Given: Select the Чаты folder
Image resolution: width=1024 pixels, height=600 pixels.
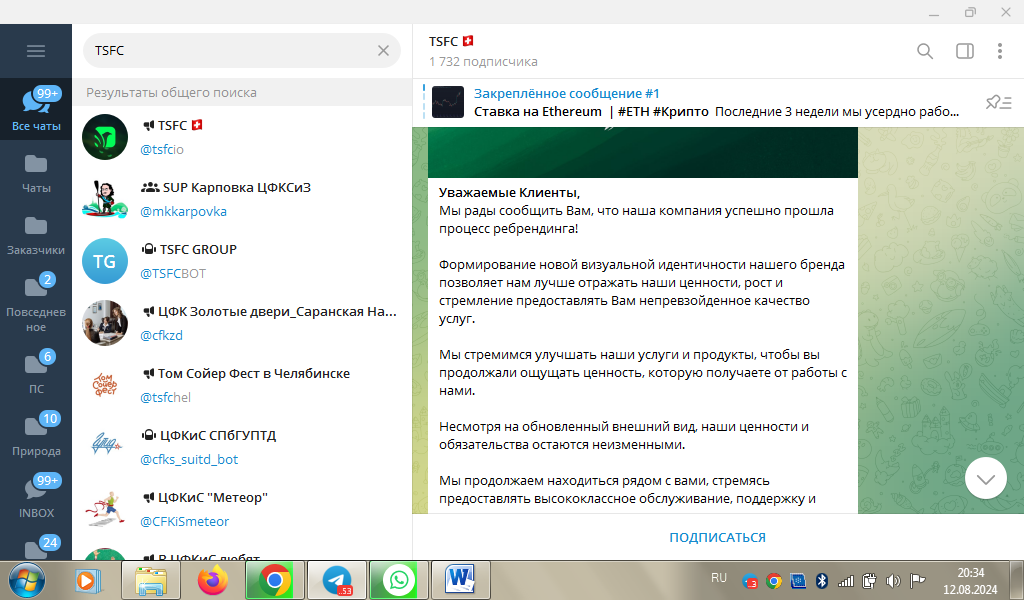Looking at the screenshot, I should 36,174.
